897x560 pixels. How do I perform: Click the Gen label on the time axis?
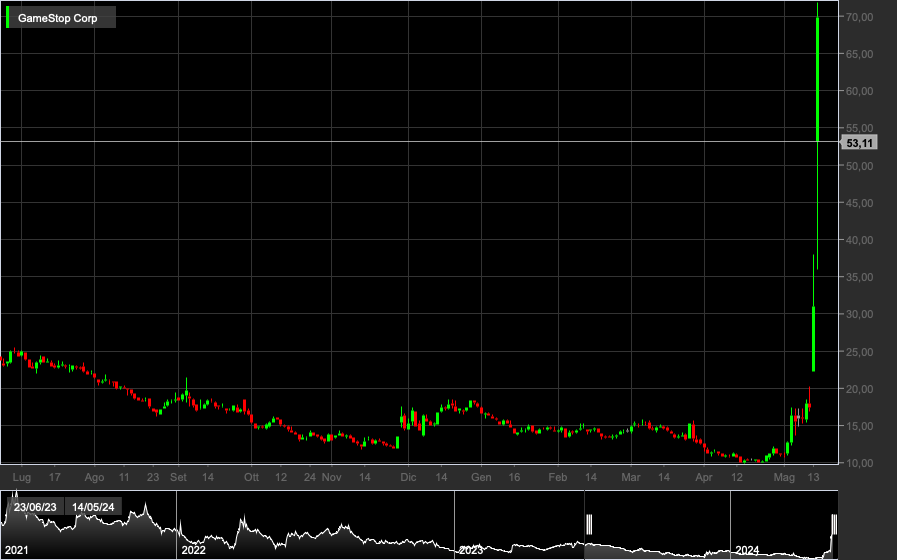(x=481, y=477)
